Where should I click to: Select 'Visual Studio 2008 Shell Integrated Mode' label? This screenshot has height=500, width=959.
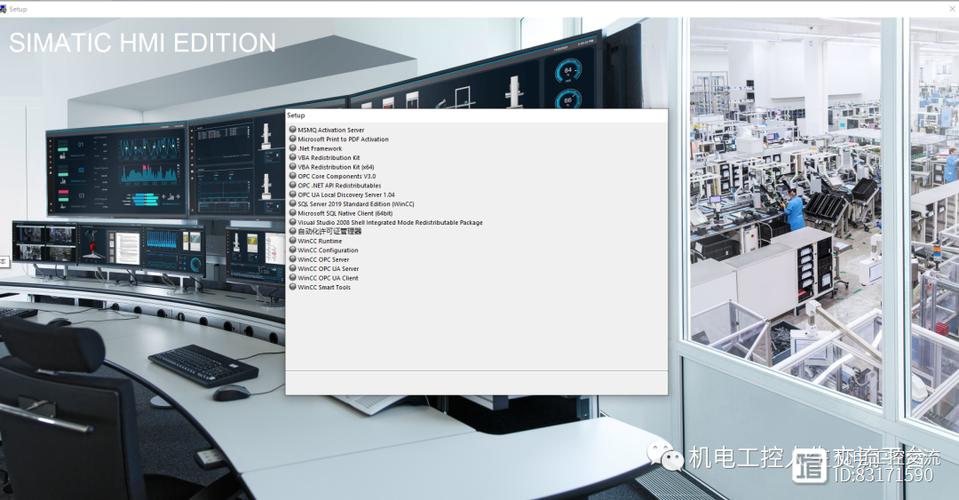390,222
